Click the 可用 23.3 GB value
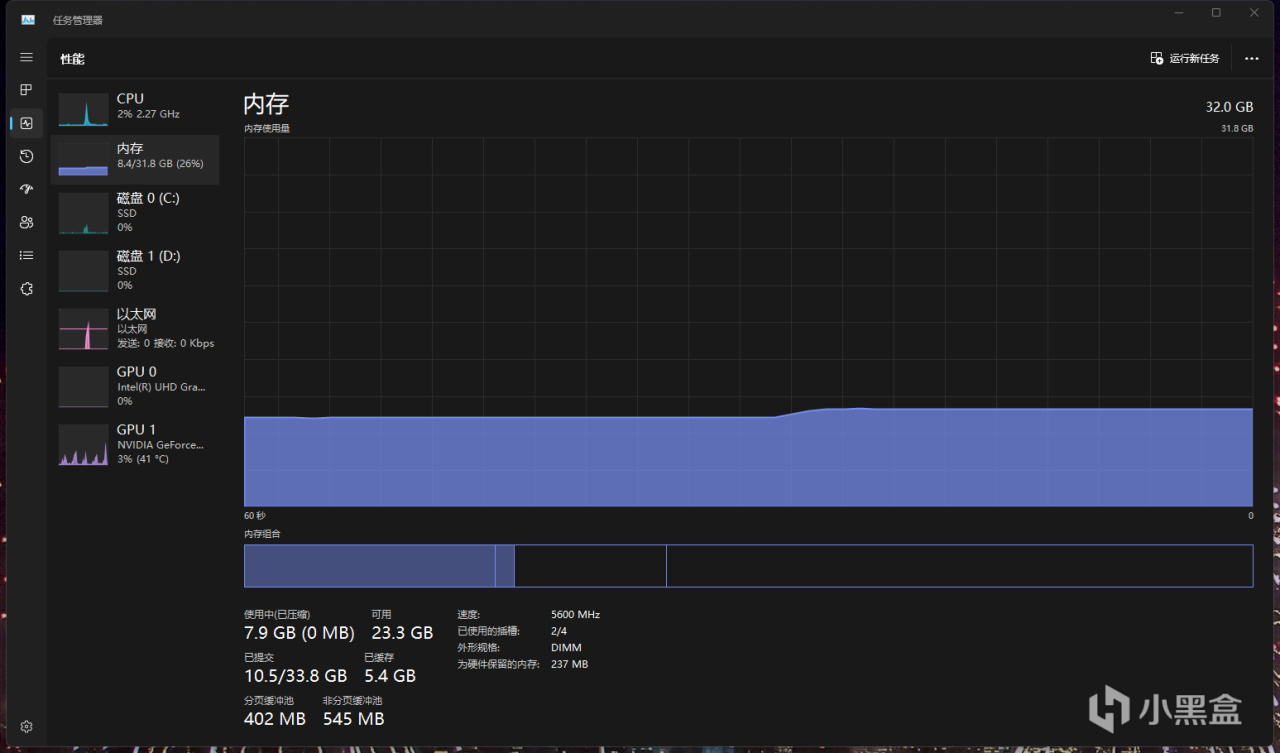Screen dimensions: 1280x753 click(402, 633)
